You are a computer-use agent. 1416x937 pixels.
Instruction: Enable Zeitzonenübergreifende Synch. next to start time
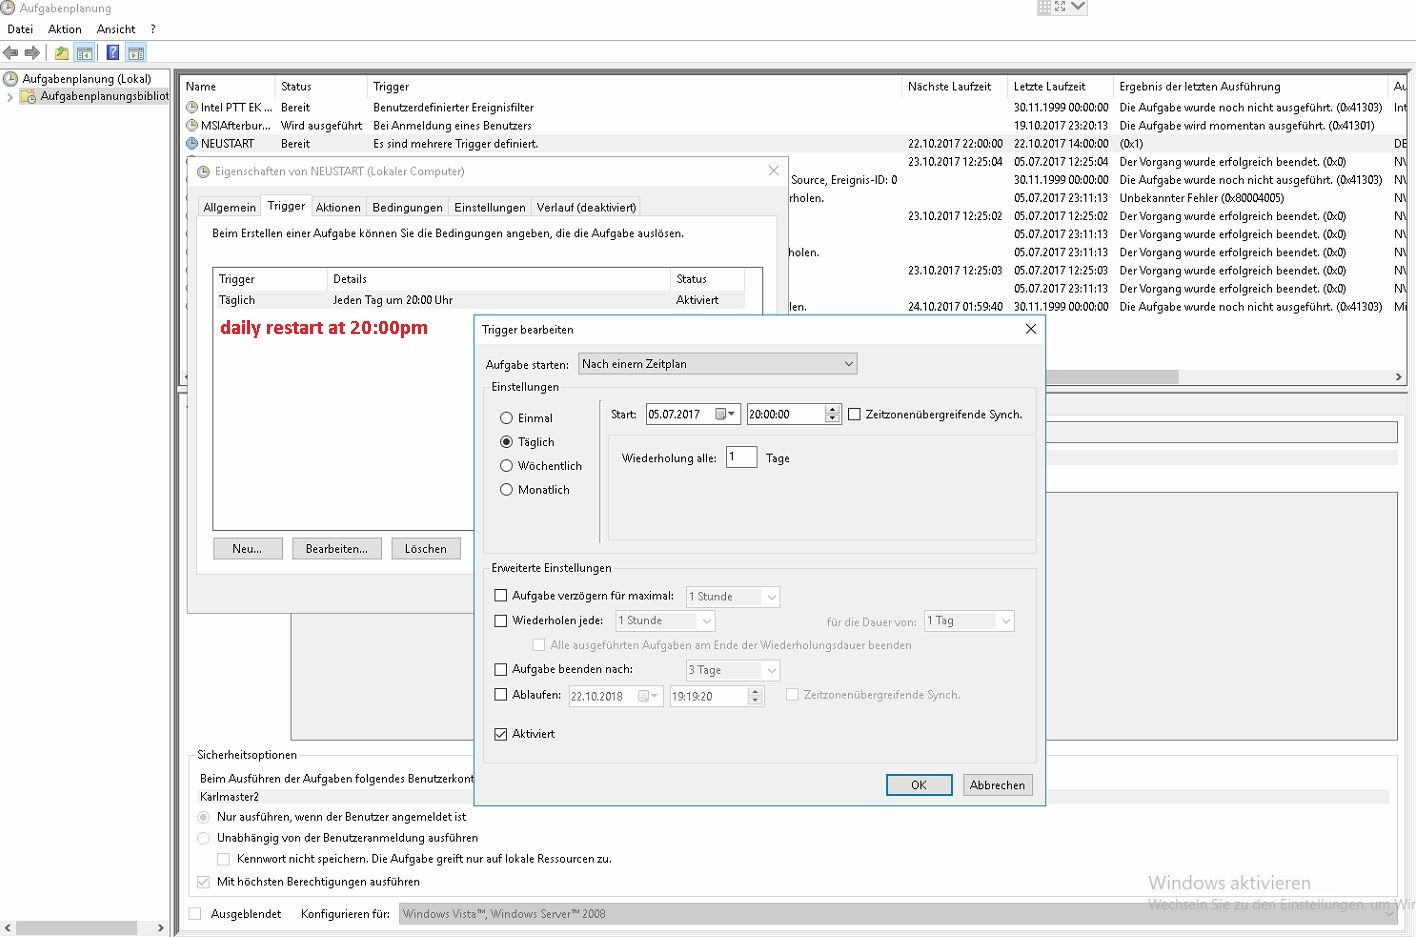click(854, 414)
